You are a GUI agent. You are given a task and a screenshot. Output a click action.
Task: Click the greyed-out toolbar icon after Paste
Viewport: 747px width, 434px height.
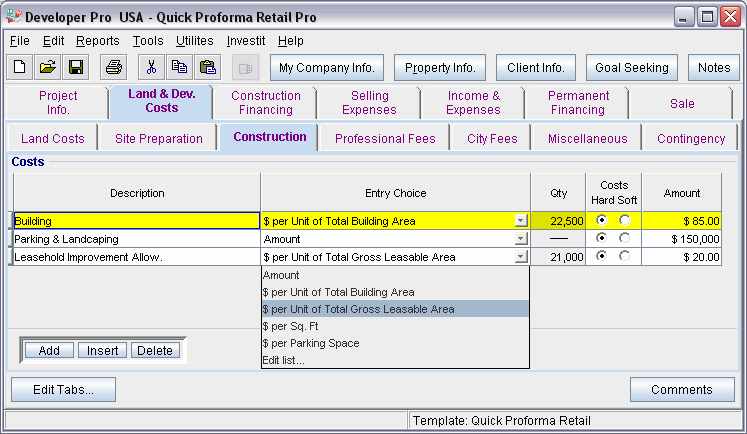(x=245, y=68)
